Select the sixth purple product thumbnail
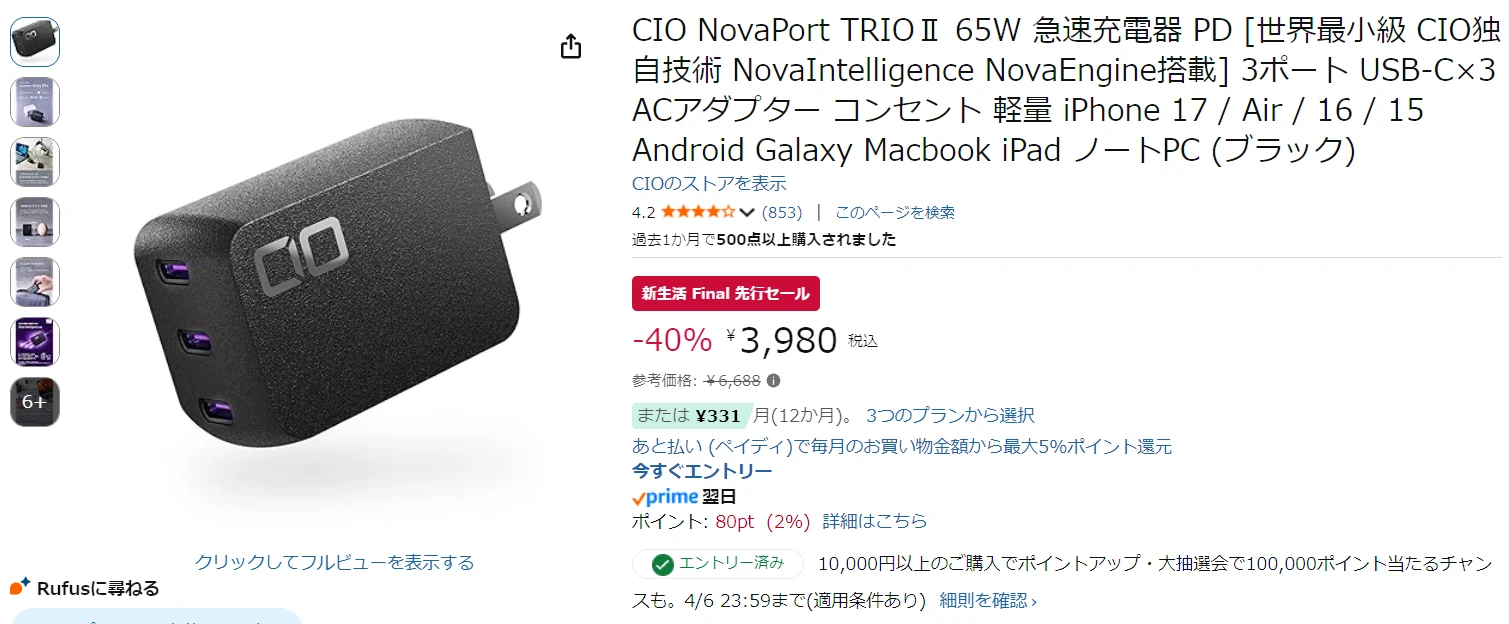Screen dimensions: 1509x624 35,342
